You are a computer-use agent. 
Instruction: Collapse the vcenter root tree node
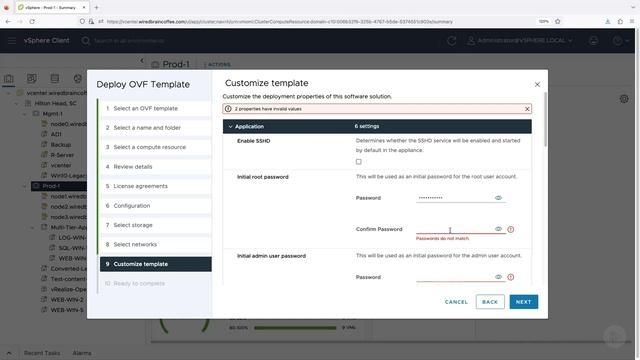pyautogui.click(x=9, y=93)
